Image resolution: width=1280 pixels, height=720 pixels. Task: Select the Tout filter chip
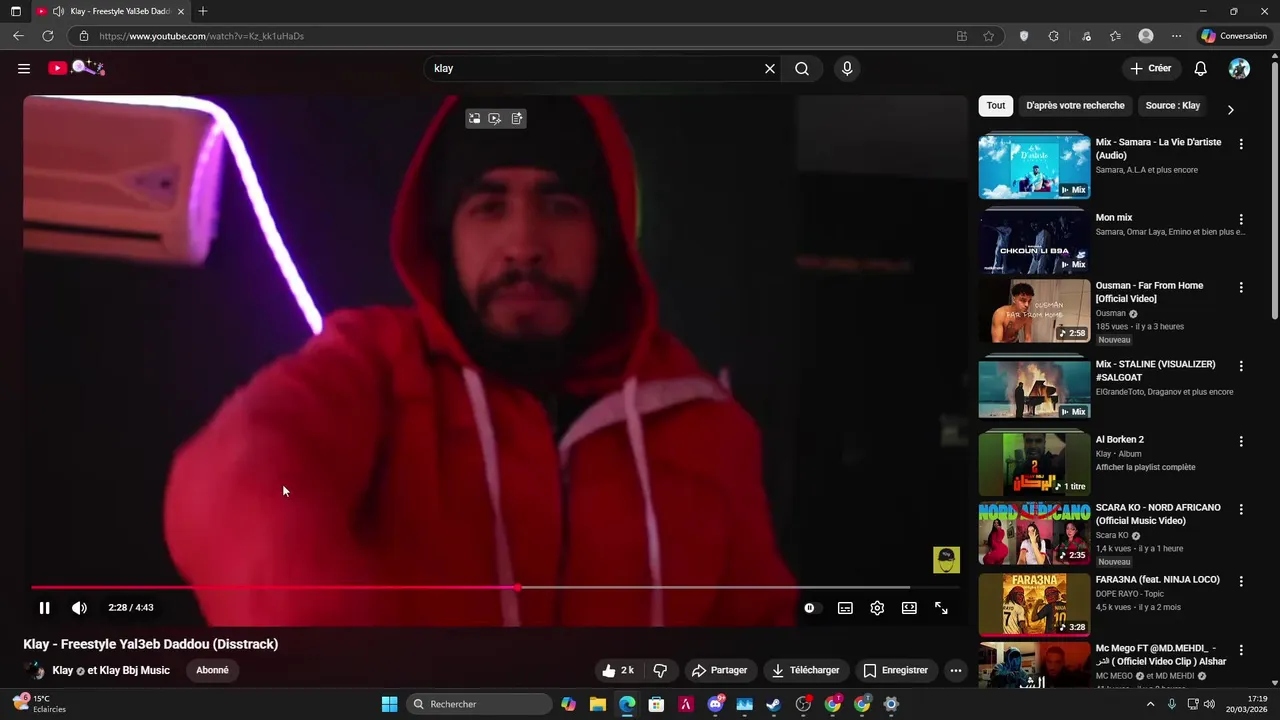(996, 105)
